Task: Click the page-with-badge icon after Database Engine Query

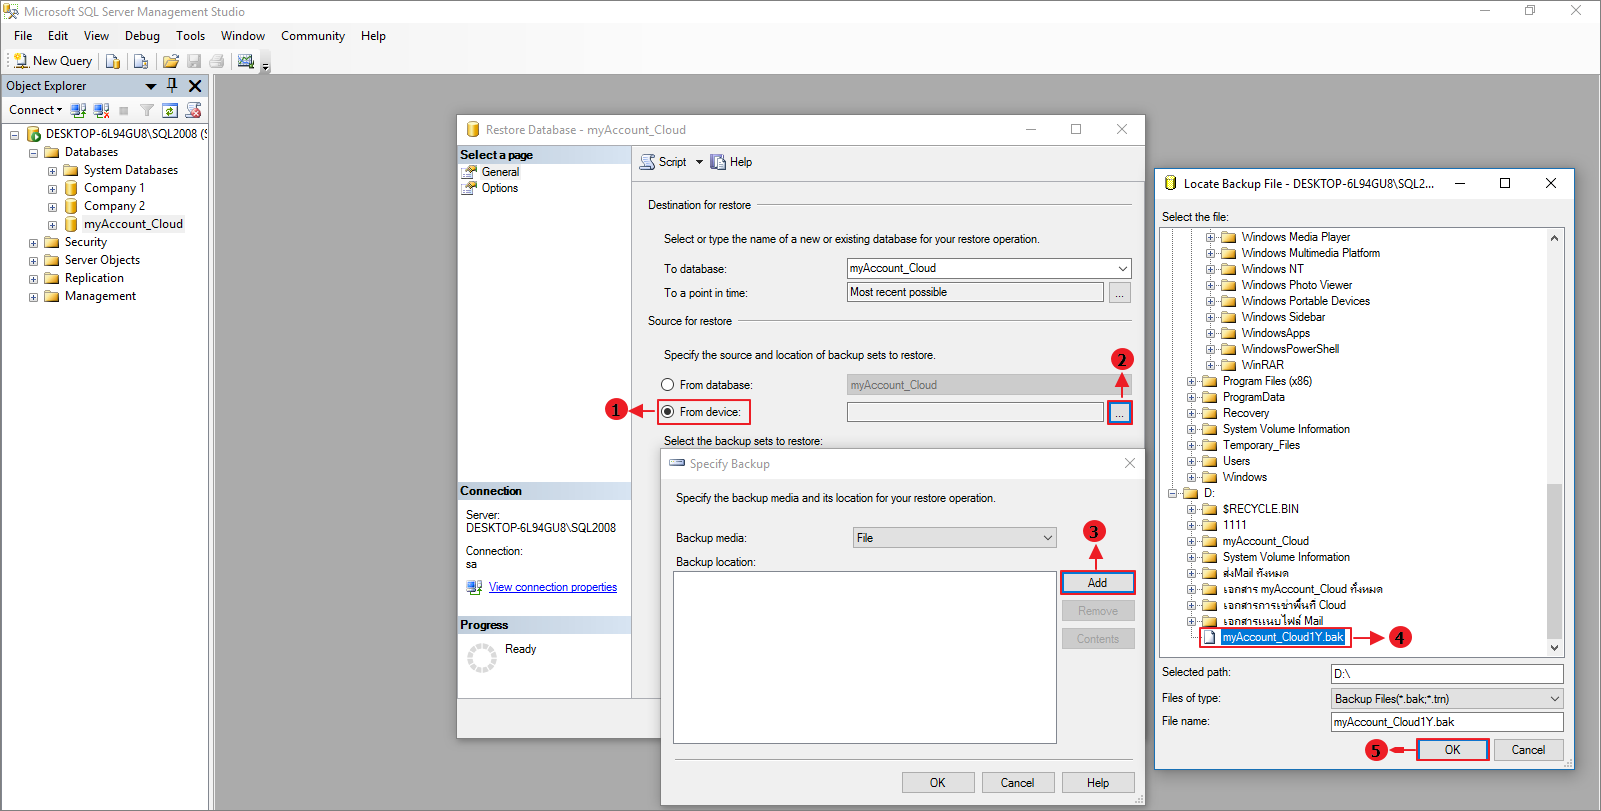Action: click(141, 61)
